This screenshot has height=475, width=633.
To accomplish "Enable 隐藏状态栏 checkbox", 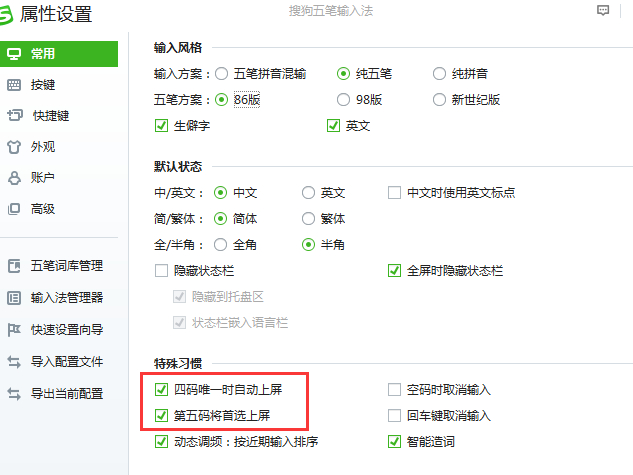I will [x=161, y=270].
